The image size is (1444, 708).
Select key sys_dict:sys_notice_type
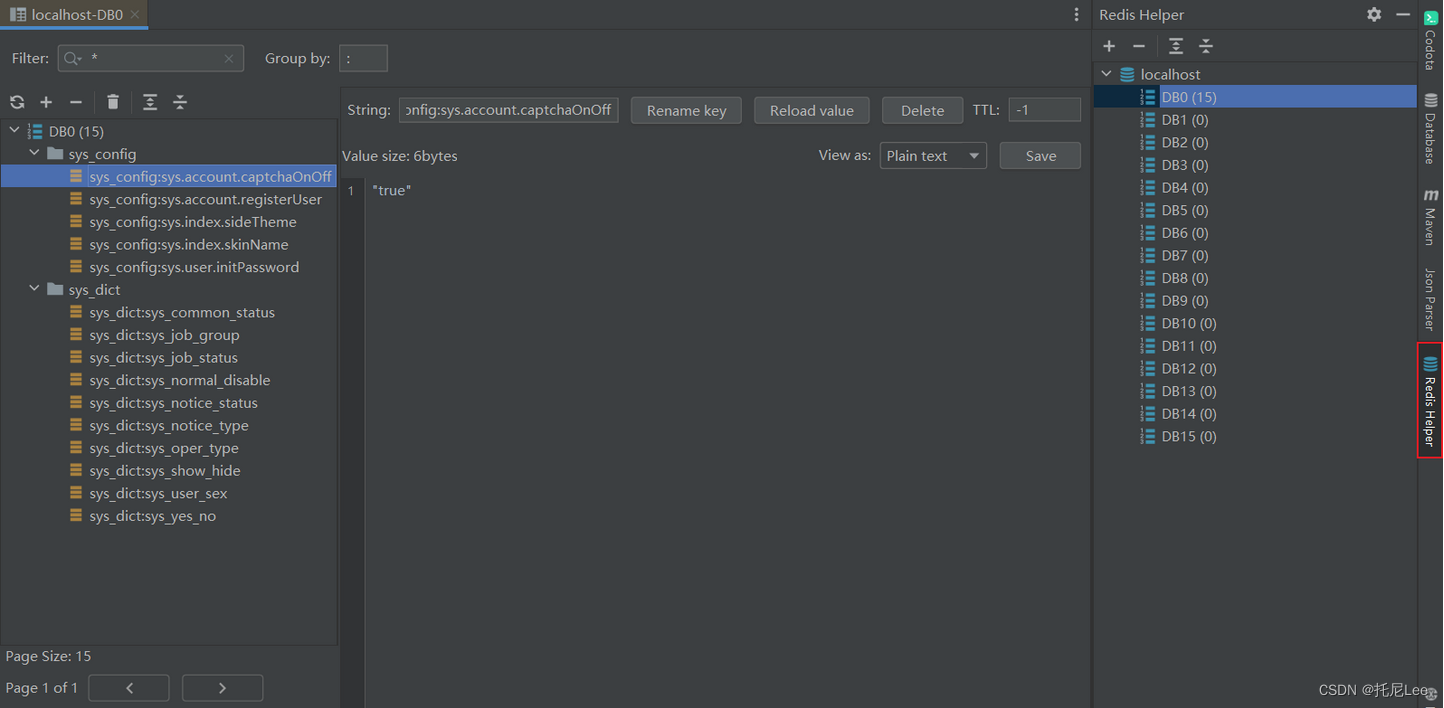tap(169, 425)
